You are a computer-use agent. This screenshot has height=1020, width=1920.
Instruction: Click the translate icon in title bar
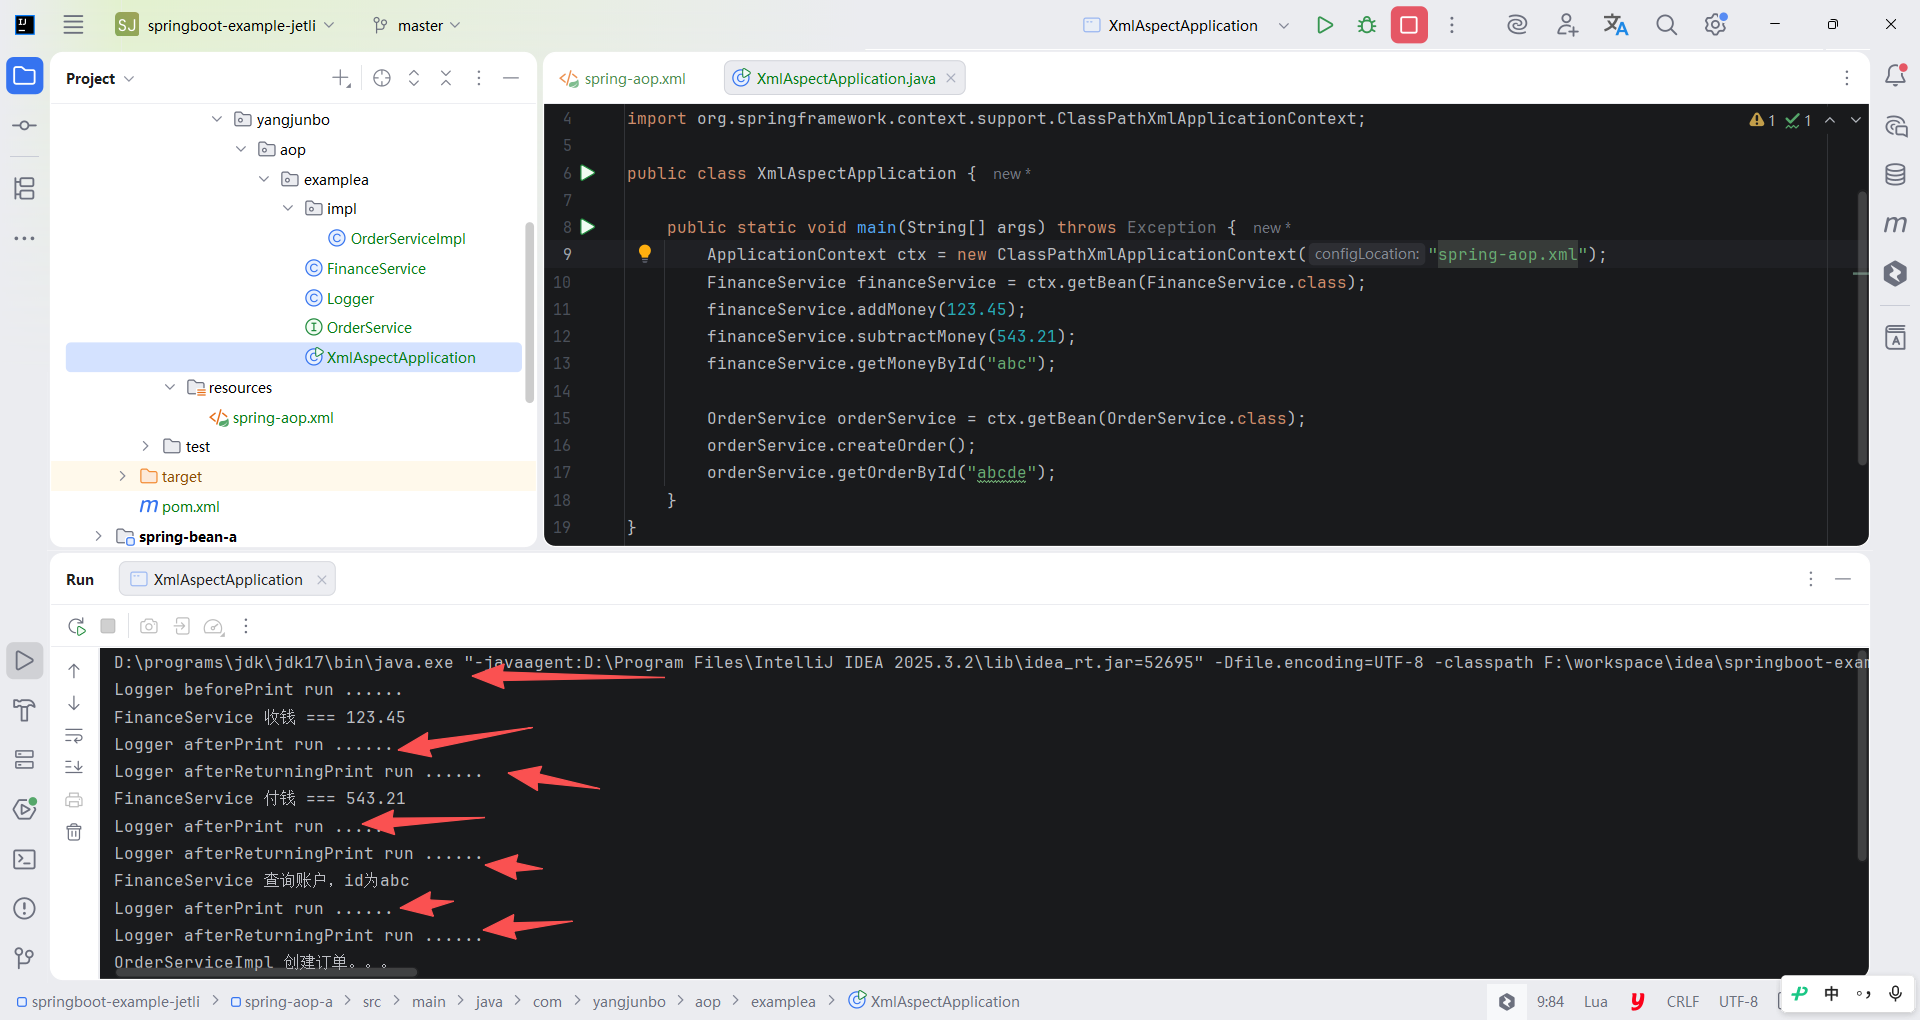[x=1616, y=25]
